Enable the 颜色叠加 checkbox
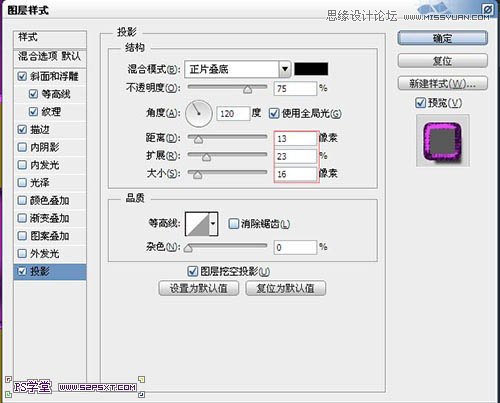500x403 pixels. coord(22,200)
